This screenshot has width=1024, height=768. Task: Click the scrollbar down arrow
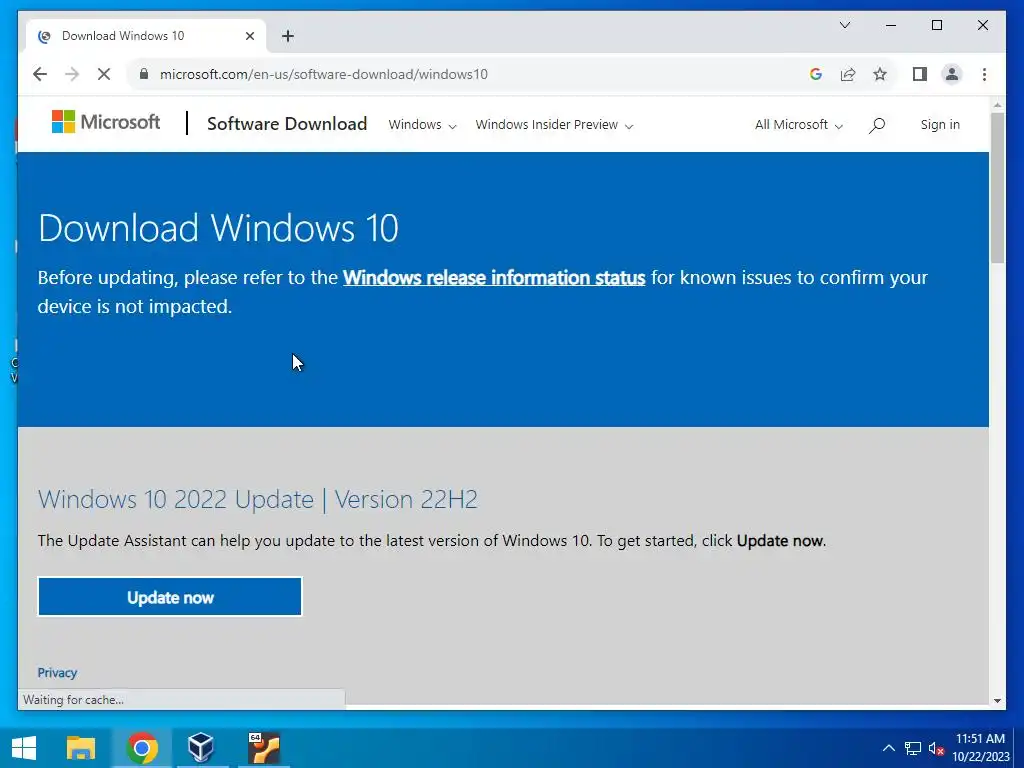(997, 701)
